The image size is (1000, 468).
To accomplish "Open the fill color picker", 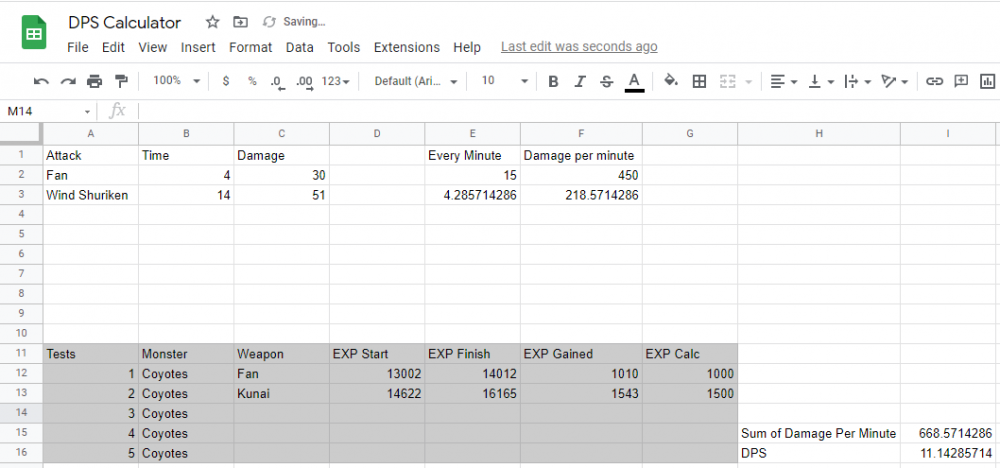I will pos(671,81).
